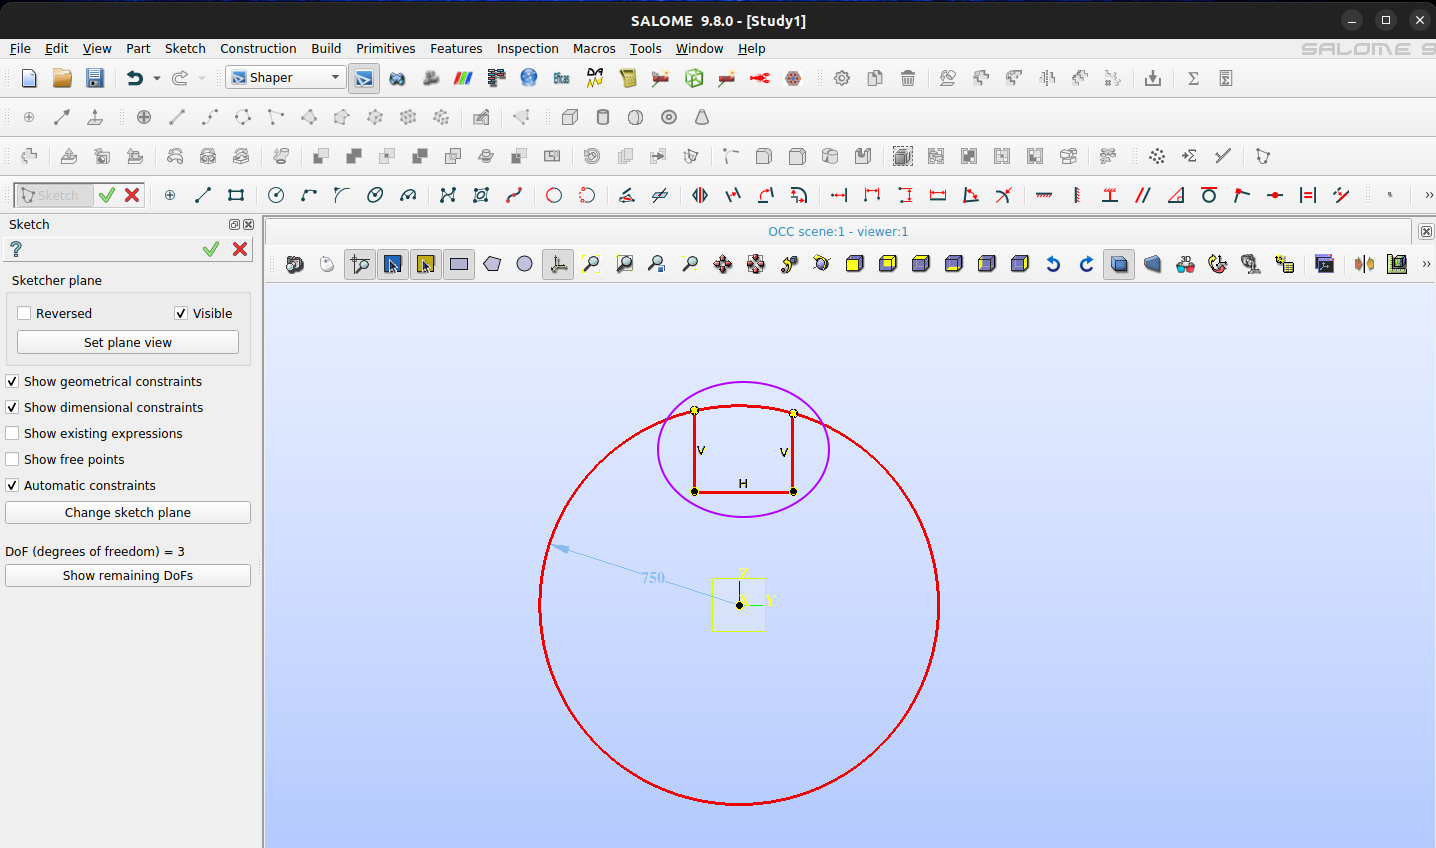Toggle the Visible checkbox
This screenshot has width=1436, height=848.
pyautogui.click(x=181, y=313)
